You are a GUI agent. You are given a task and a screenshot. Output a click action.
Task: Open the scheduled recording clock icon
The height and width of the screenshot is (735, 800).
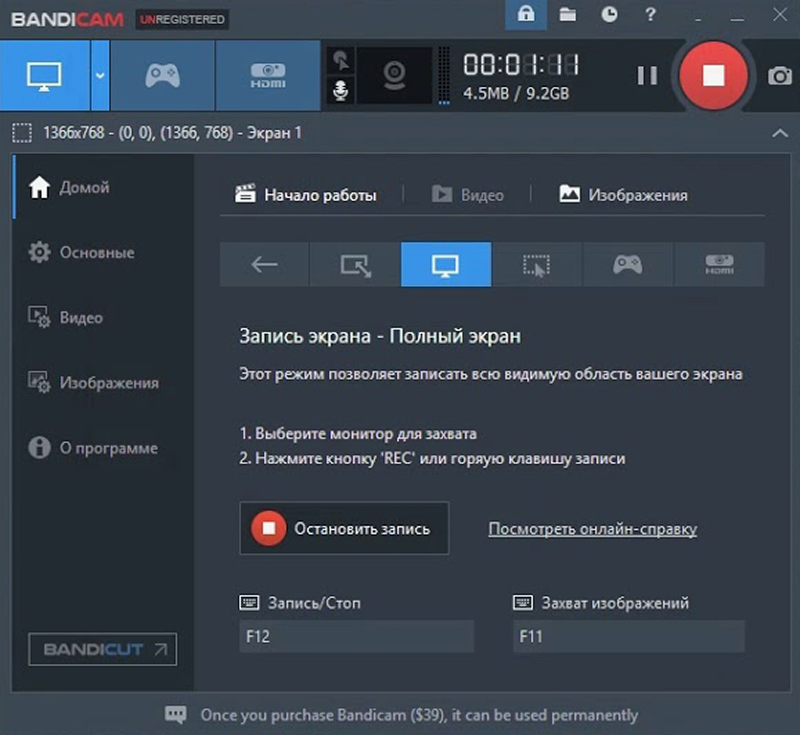coord(609,15)
